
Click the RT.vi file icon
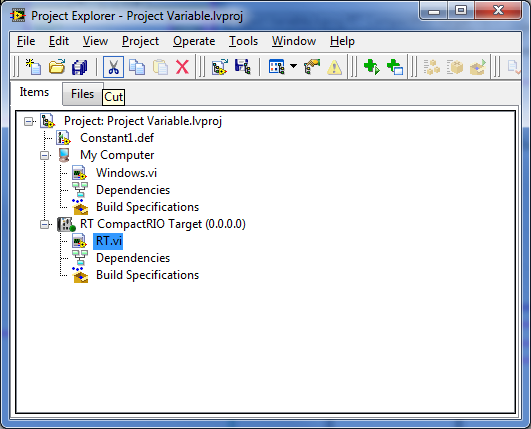point(80,241)
